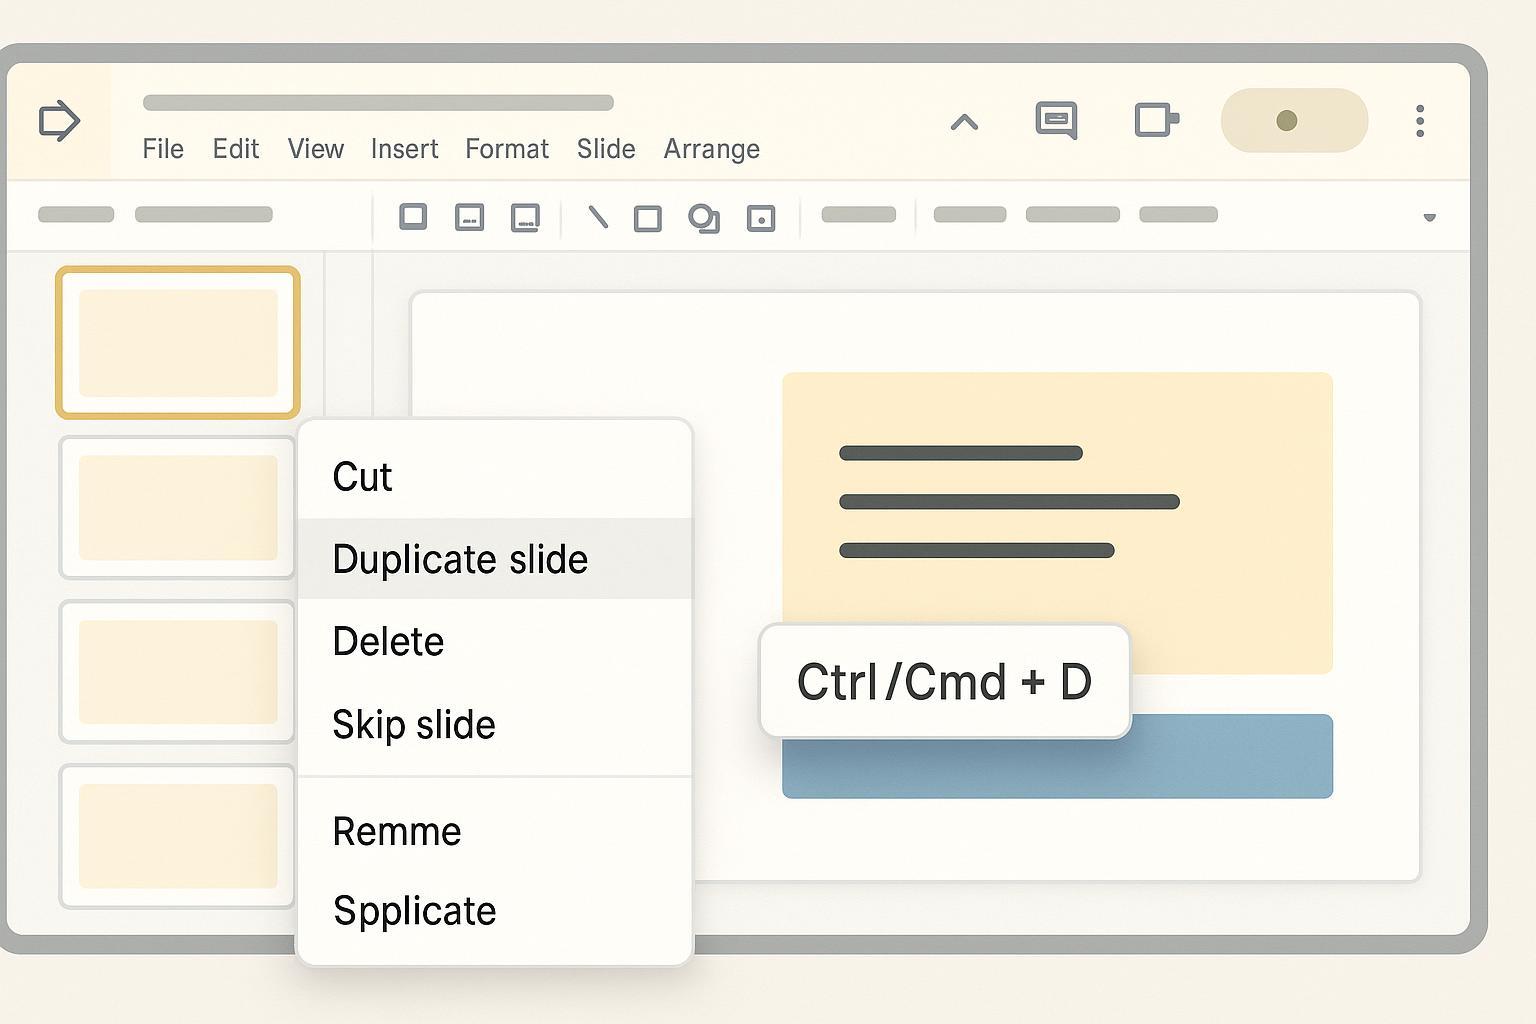
Task: Open the three-dot more options menu
Action: (1419, 121)
